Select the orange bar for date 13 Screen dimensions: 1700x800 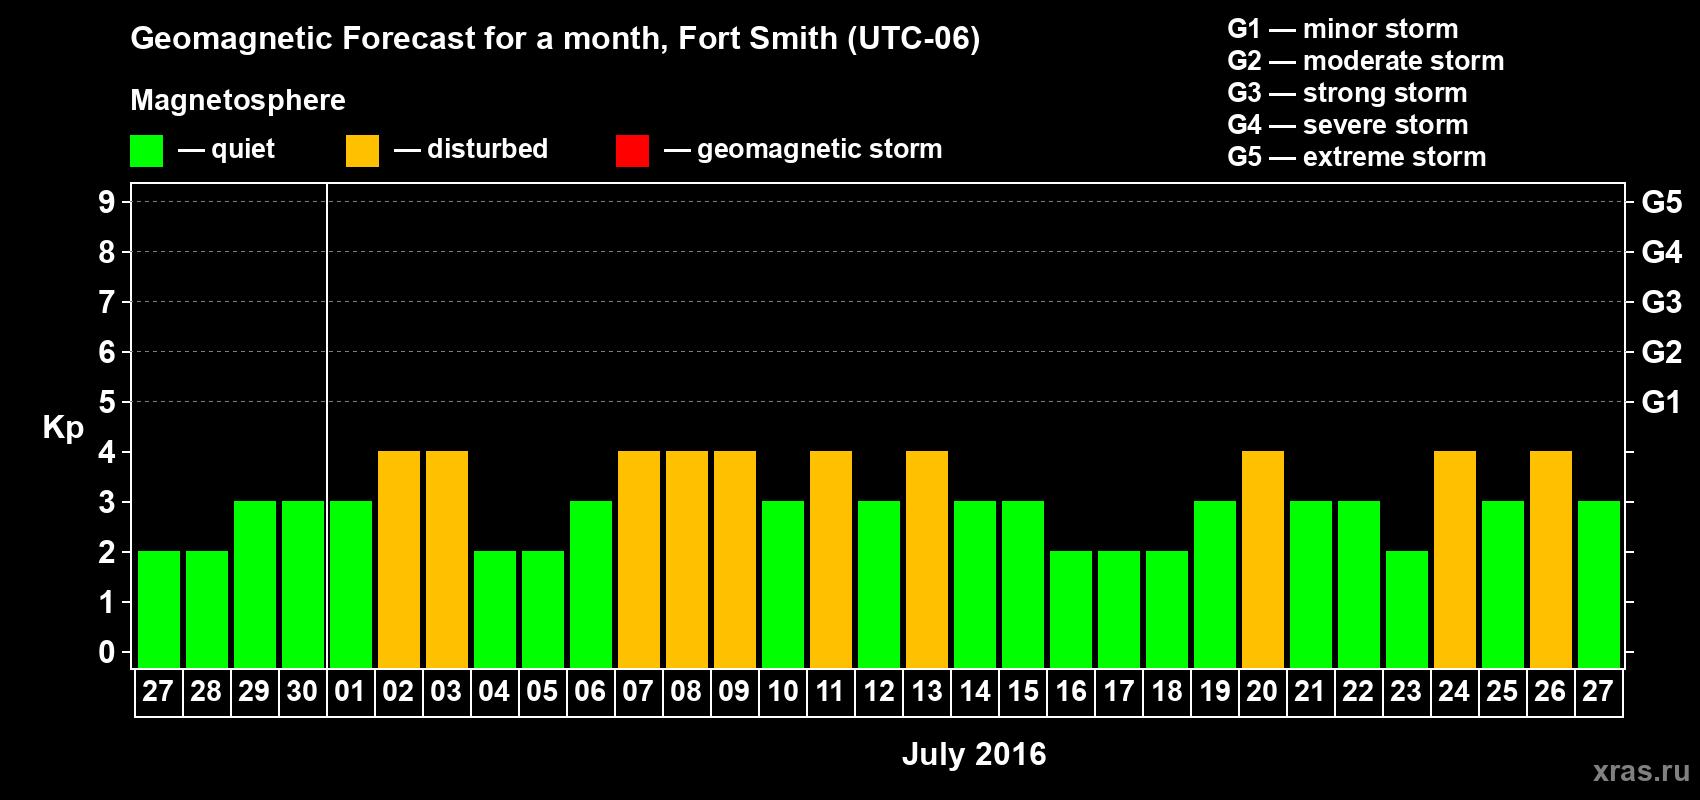coord(927,559)
